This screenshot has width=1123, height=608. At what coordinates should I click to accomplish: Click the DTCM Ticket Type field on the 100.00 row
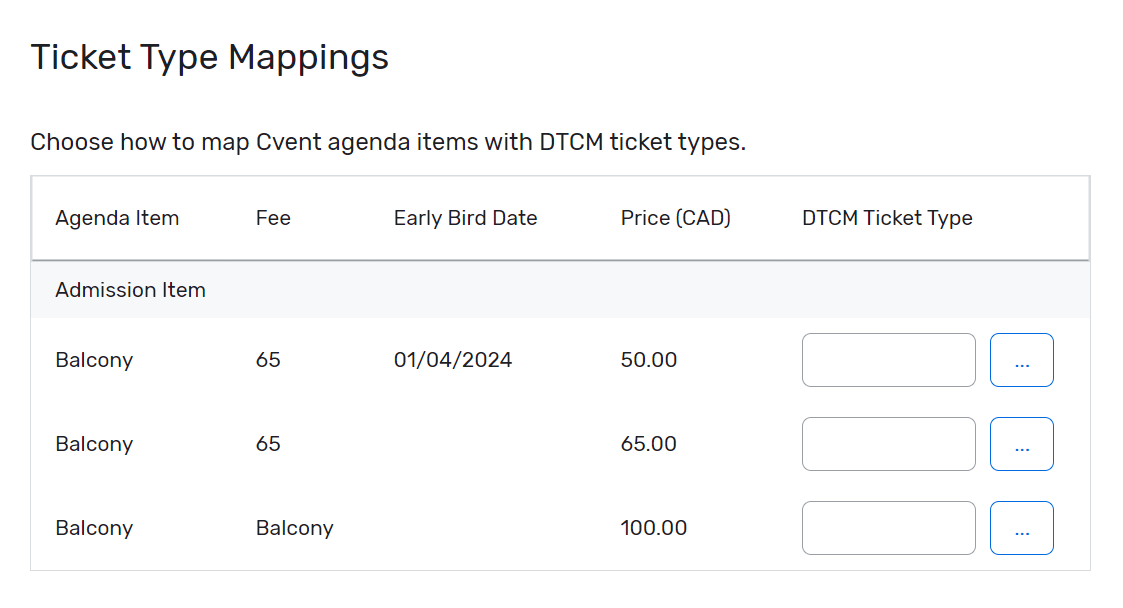pyautogui.click(x=888, y=527)
